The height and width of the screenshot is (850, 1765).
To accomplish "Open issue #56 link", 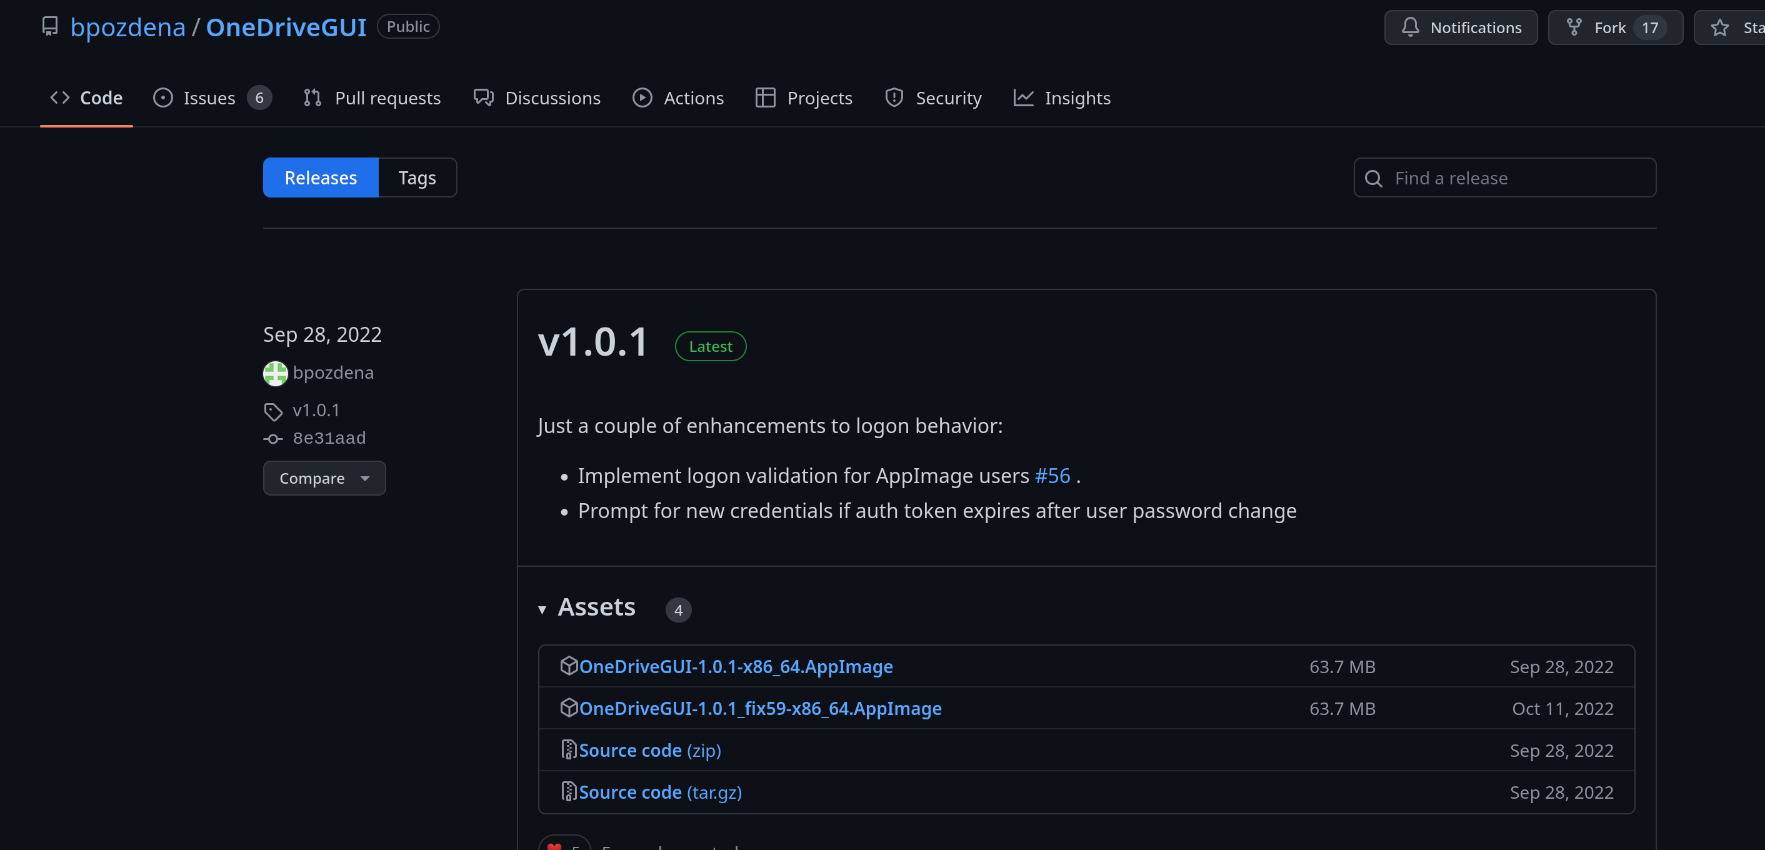I will [x=1052, y=476].
